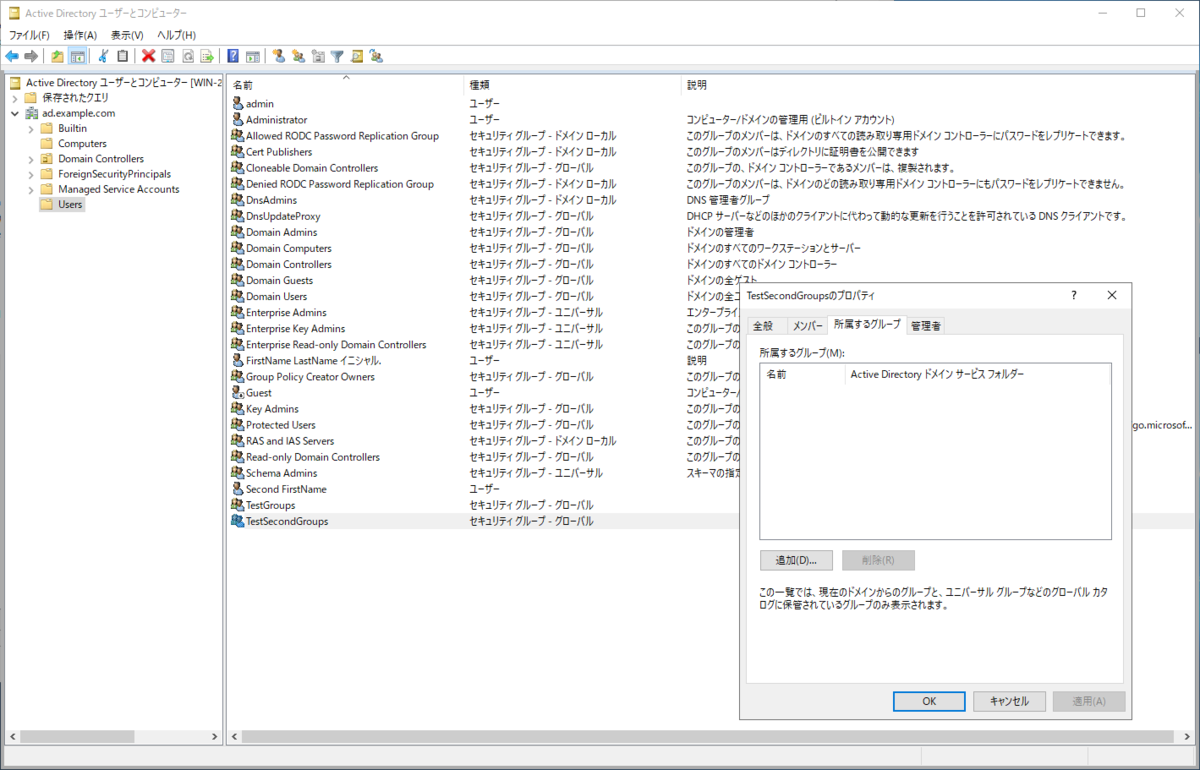Open the 操作 menu

tap(80, 34)
